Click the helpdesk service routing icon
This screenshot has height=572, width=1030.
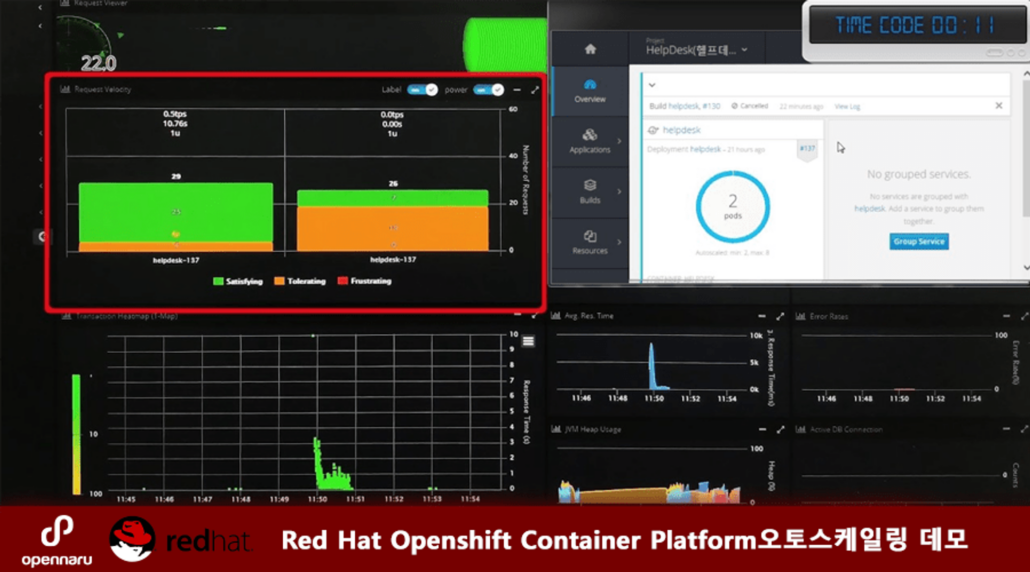click(652, 130)
